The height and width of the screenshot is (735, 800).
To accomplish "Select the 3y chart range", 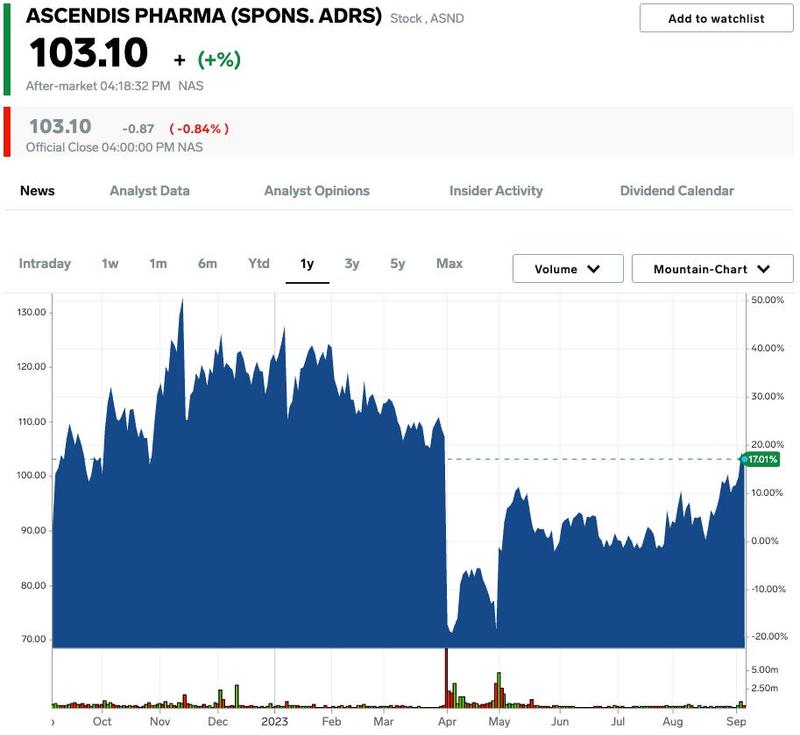I will 352,264.
